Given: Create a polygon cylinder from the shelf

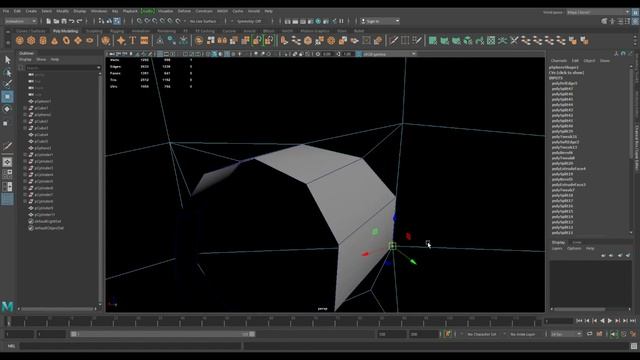Looking at the screenshot, I should click(x=43, y=40).
